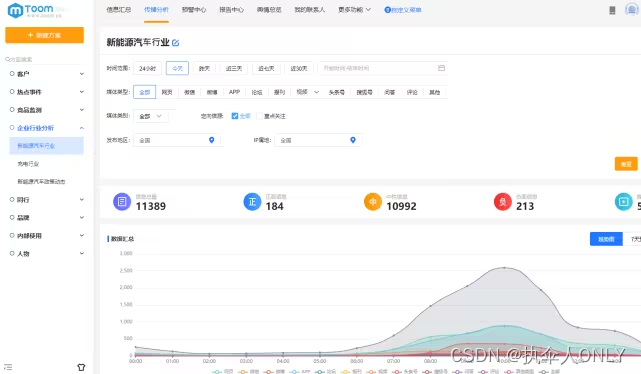The image size is (641, 374).
Task: Filter media type by 微博
Action: pos(212,92)
